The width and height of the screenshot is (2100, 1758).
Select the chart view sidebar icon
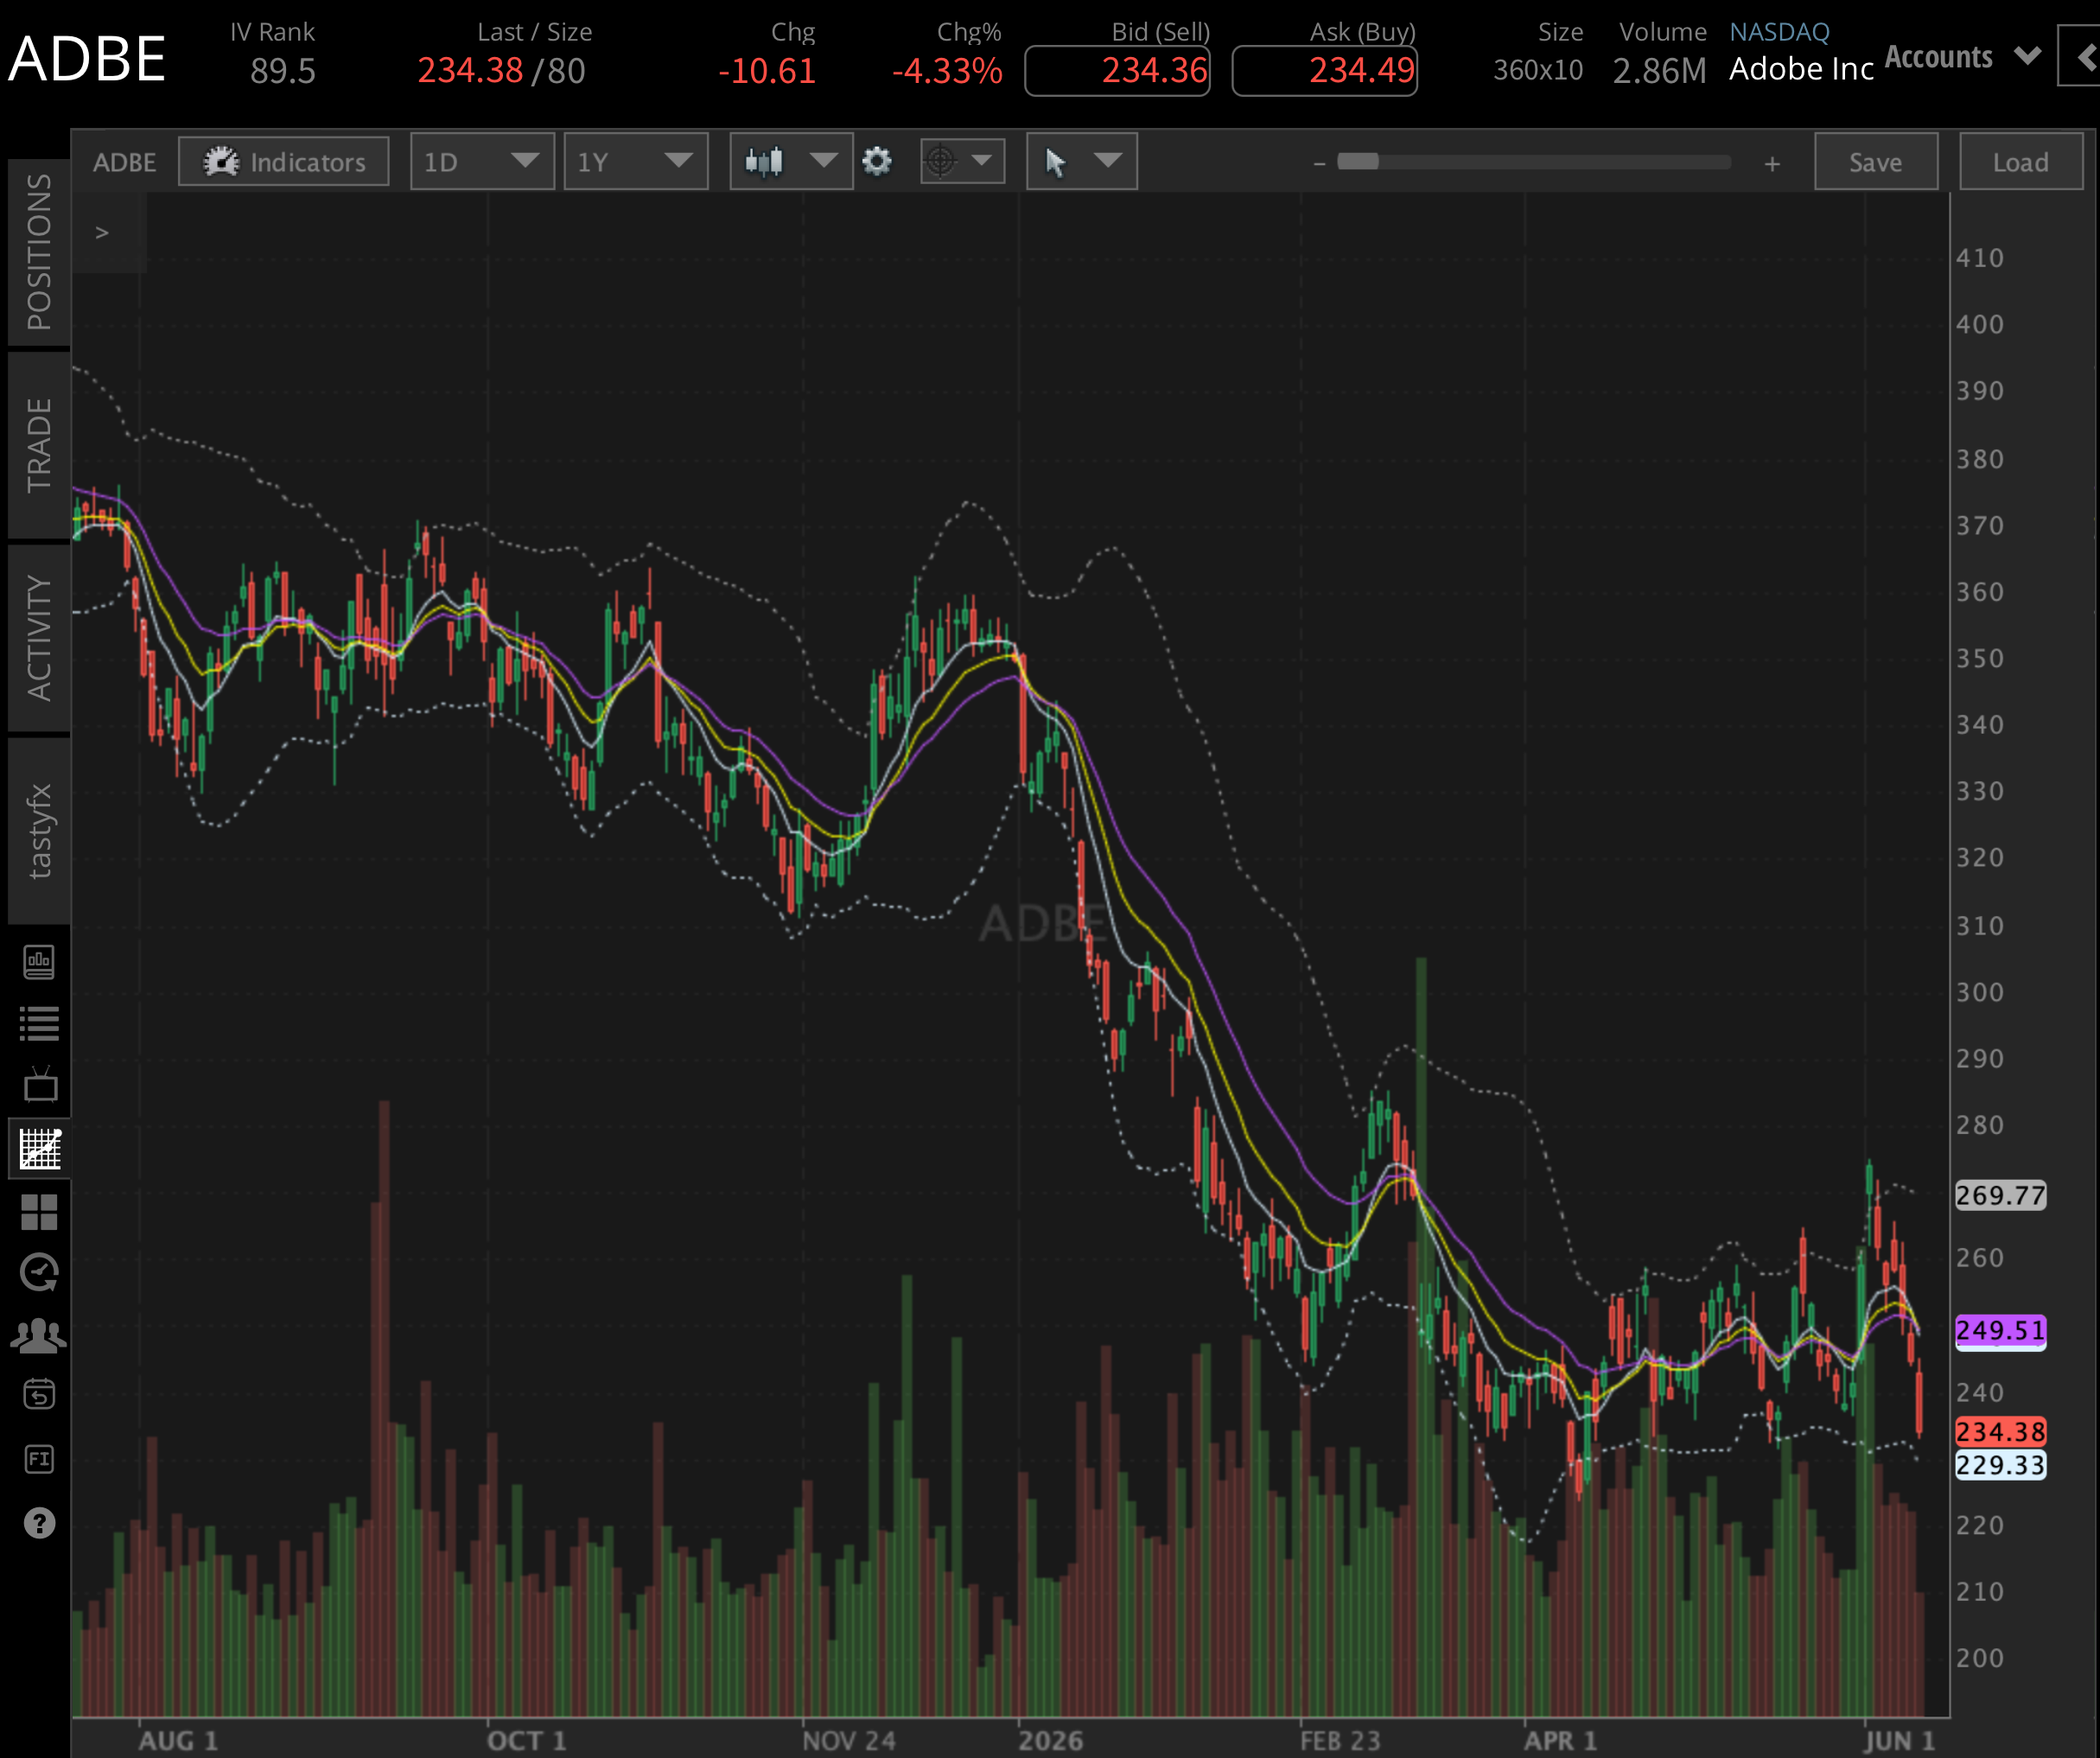click(x=40, y=1148)
